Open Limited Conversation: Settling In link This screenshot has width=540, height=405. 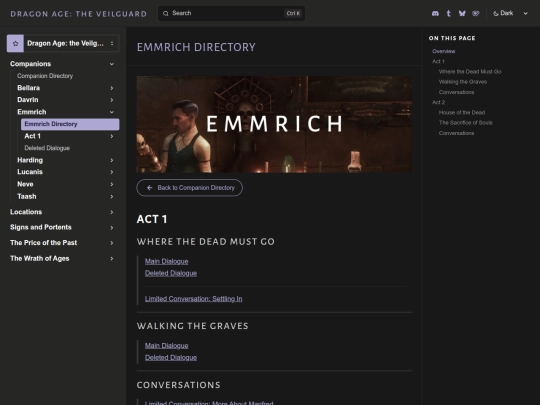click(194, 299)
